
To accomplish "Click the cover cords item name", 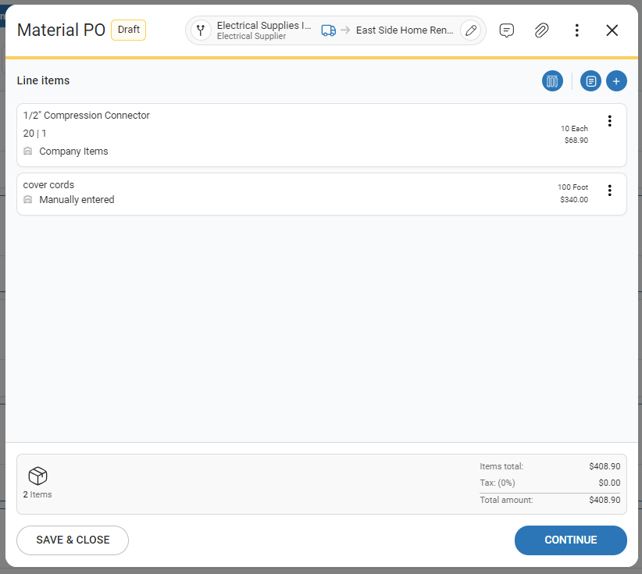I will click(48, 185).
